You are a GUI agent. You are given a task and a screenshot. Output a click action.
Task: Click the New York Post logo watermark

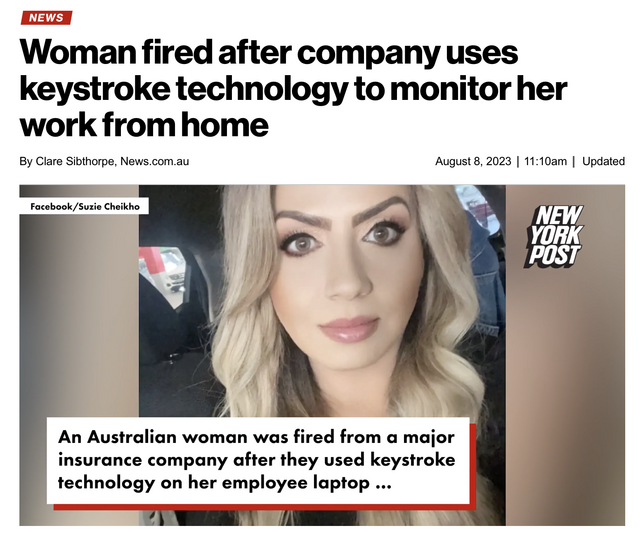pos(555,236)
